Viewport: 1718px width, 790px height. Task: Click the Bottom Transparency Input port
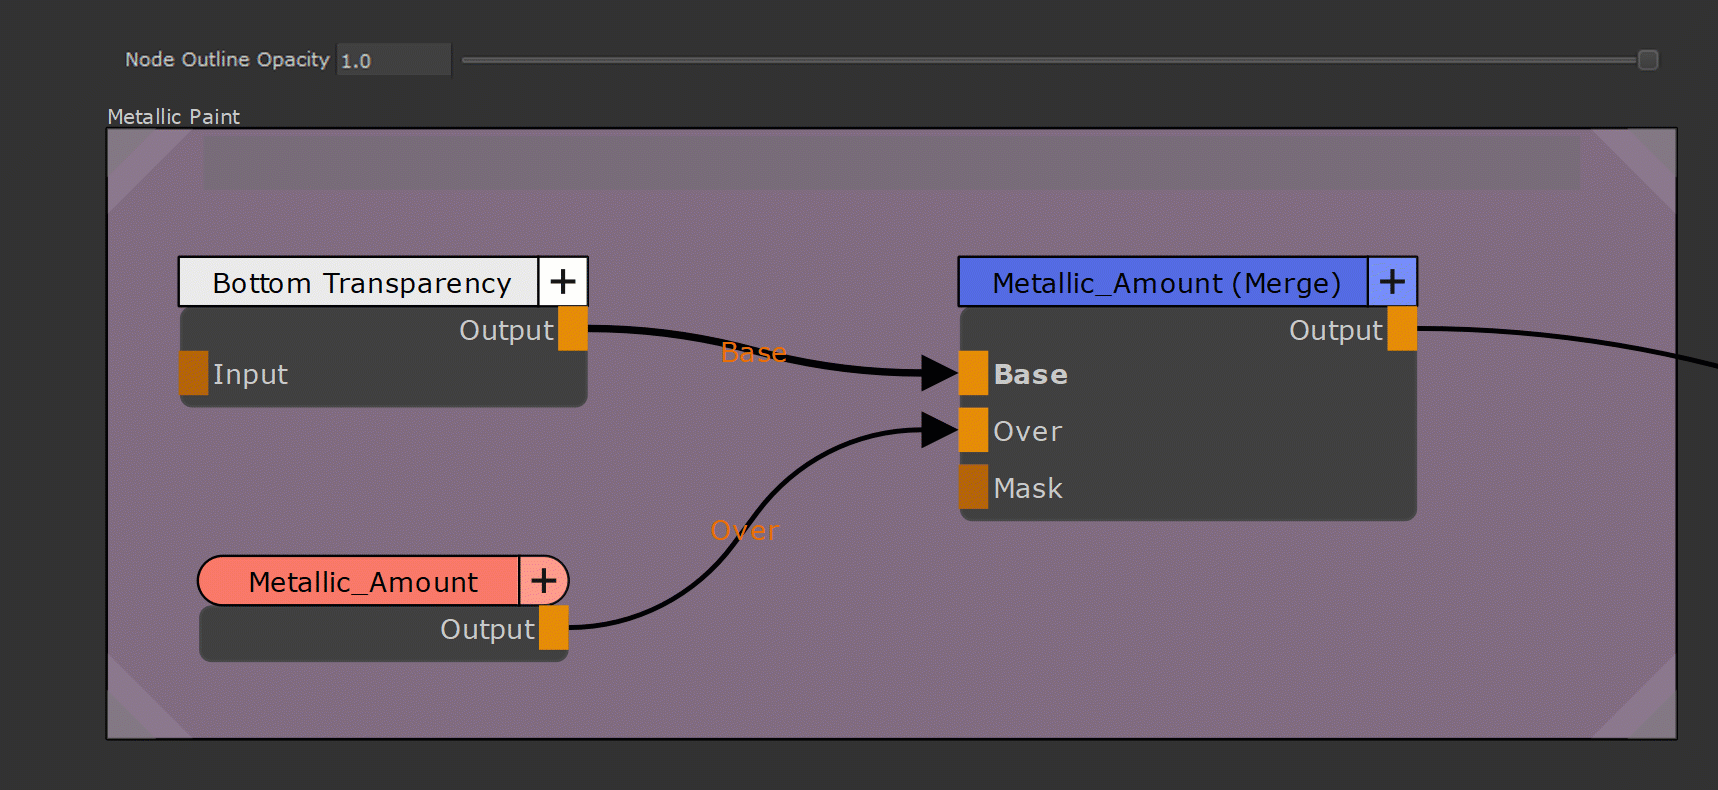coord(193,373)
